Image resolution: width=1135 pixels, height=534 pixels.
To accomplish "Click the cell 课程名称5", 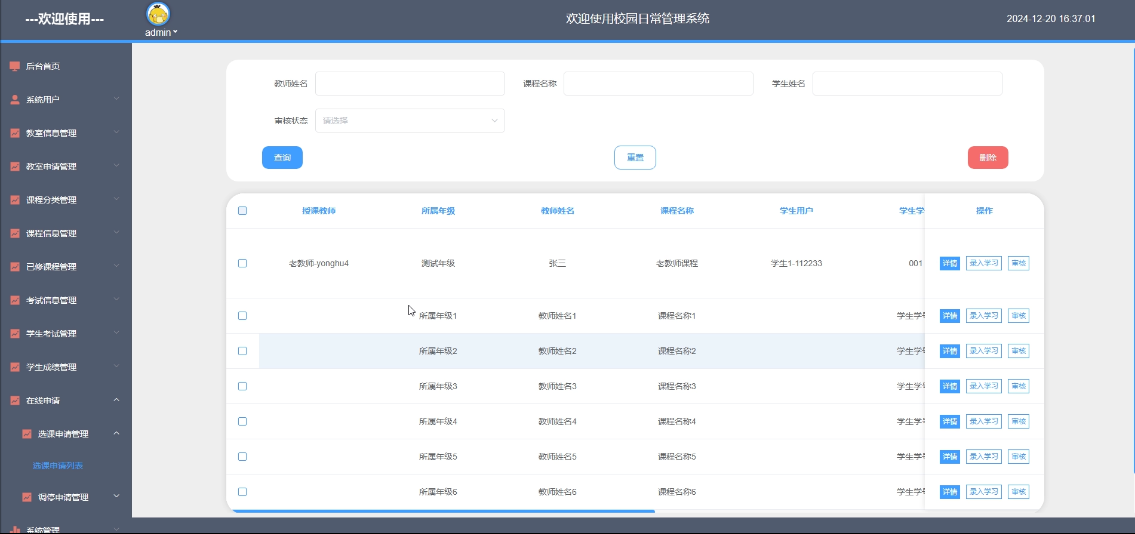I will point(677,457).
